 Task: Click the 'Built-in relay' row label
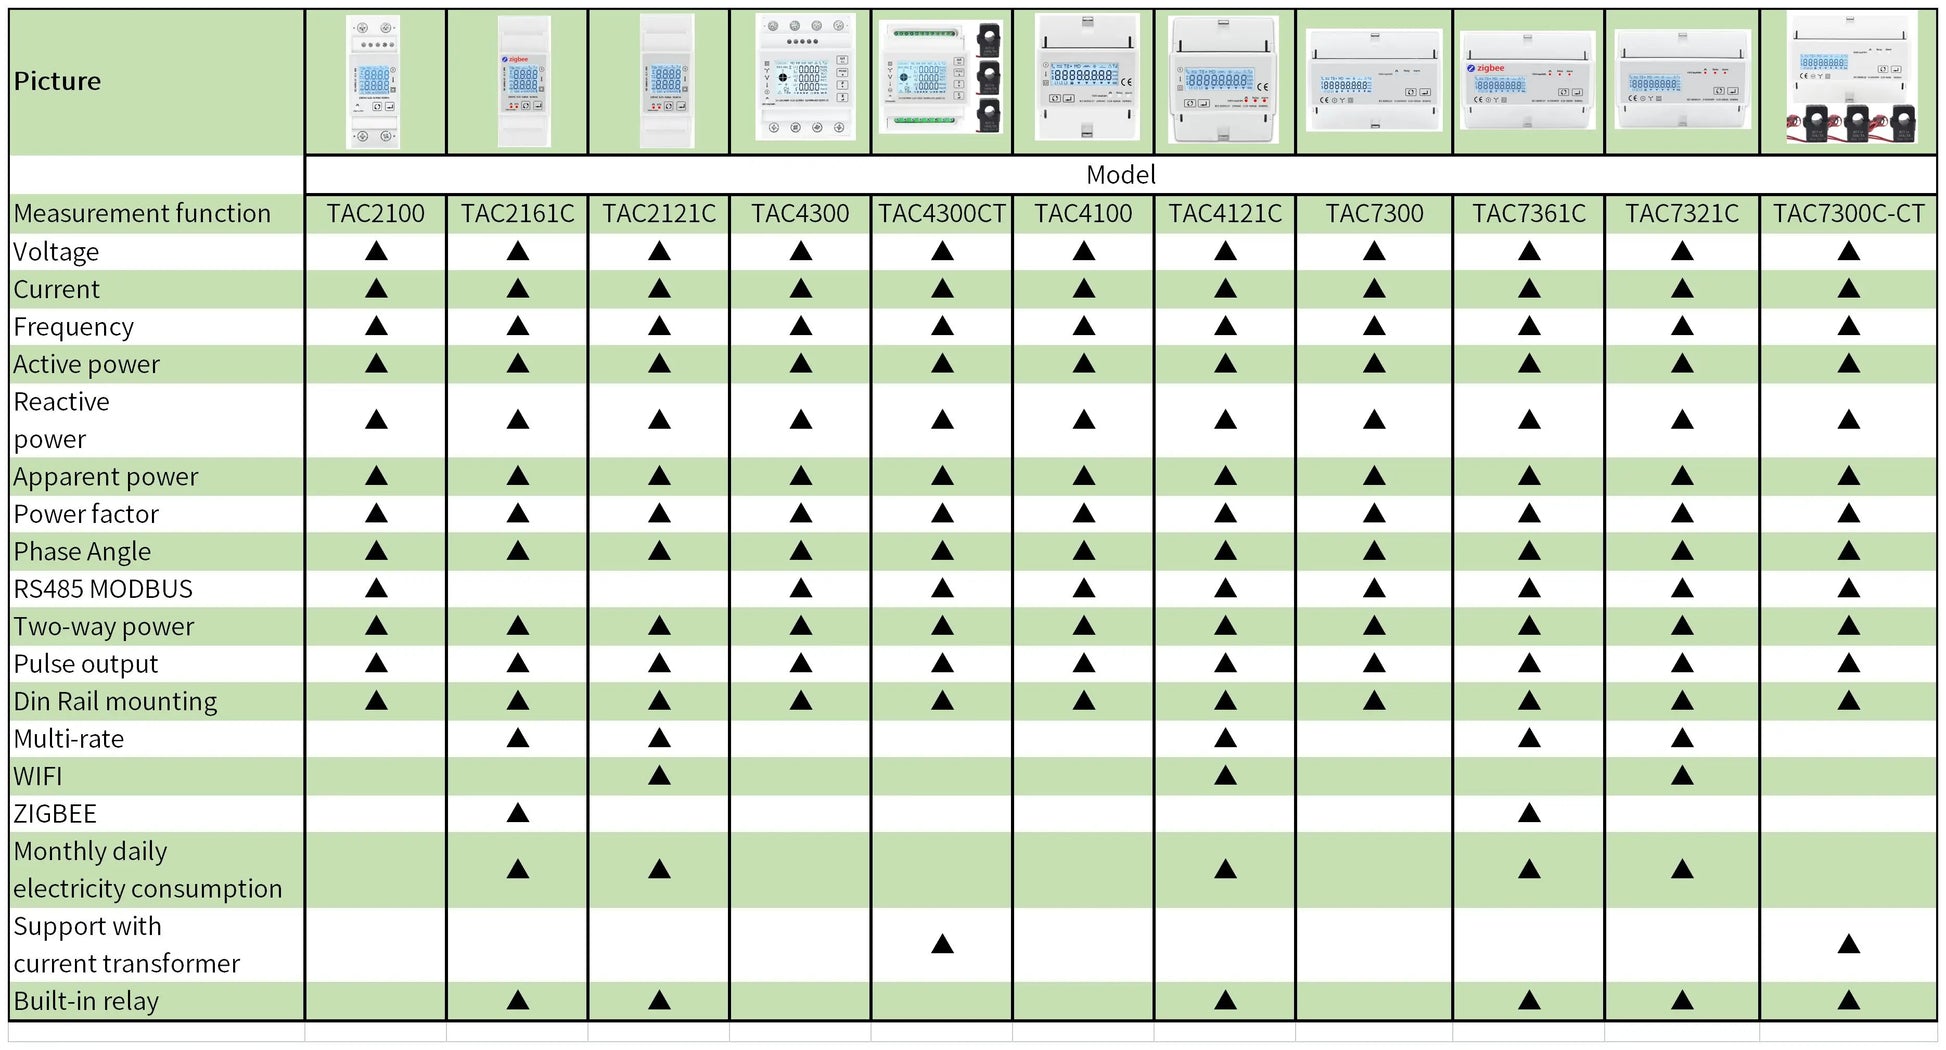tap(86, 1001)
